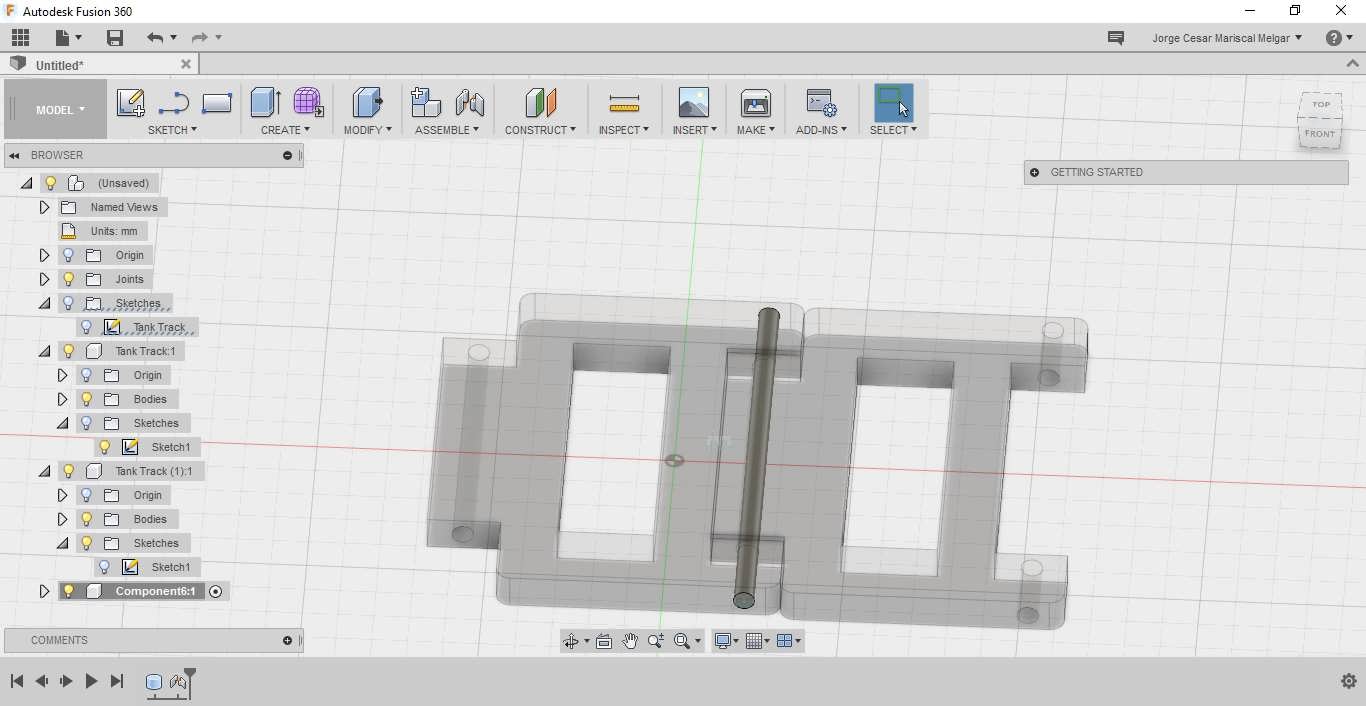This screenshot has width=1366, height=706.
Task: Open the CONSTRUCT menu
Action: pos(540,130)
